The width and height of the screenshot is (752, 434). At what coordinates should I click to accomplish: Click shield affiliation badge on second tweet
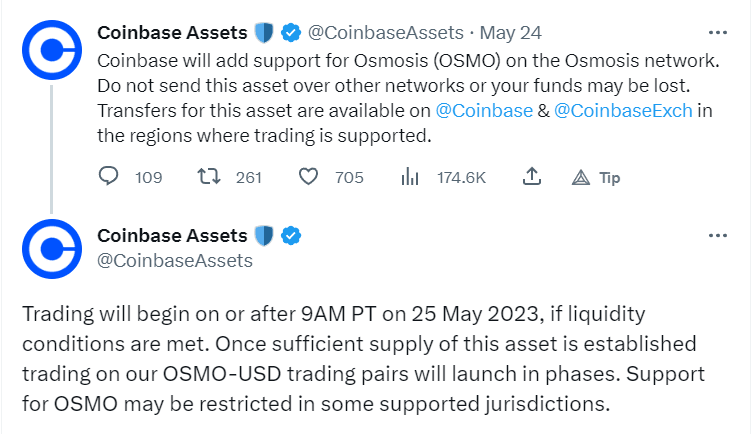(264, 235)
